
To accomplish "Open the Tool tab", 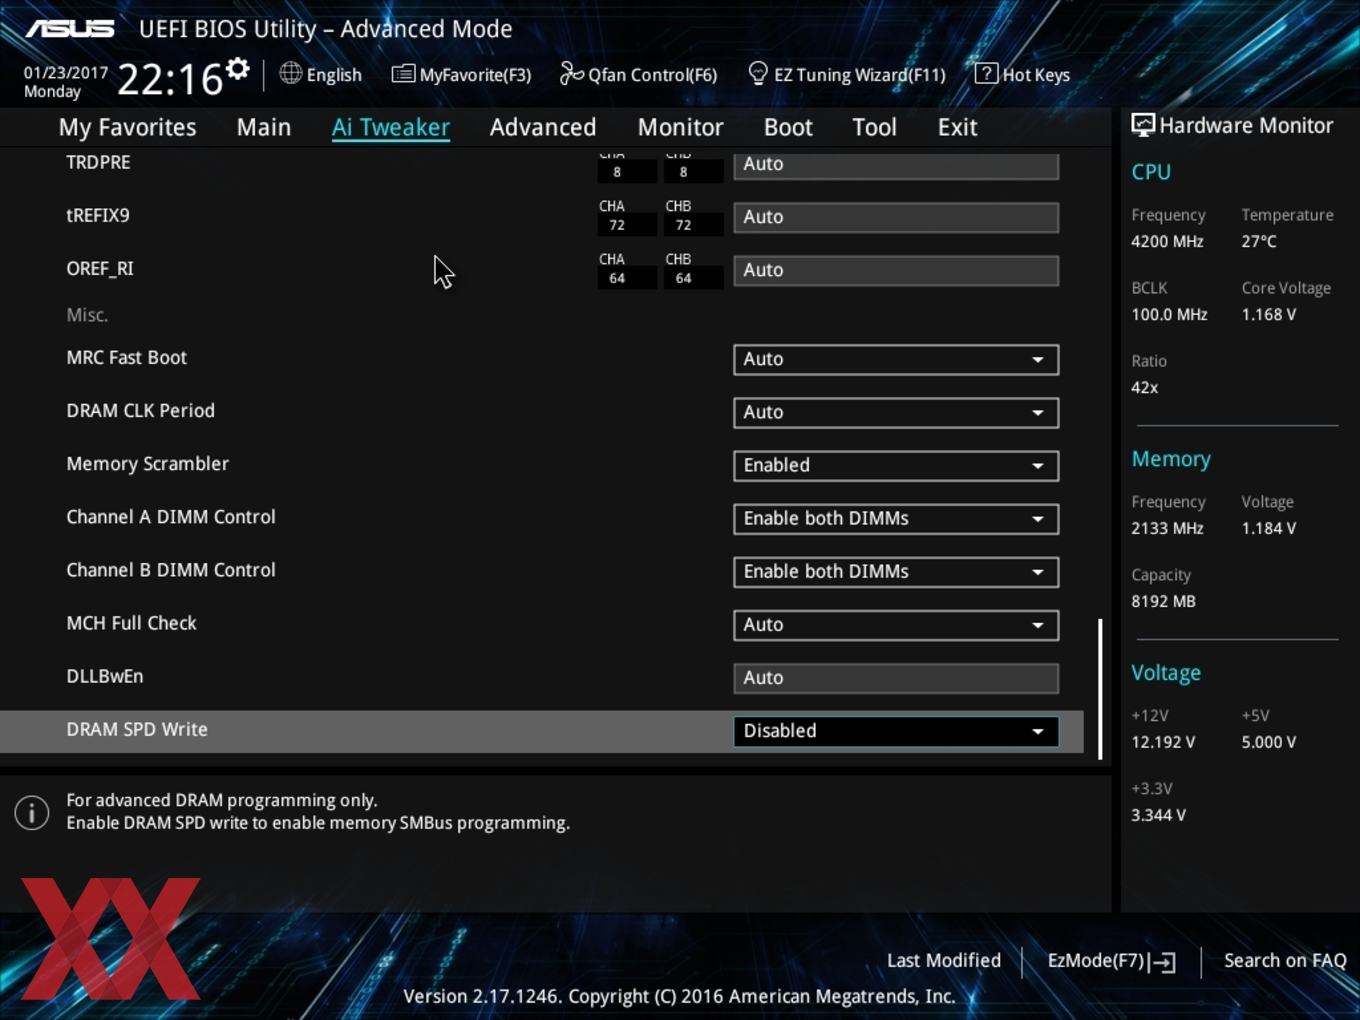I will [874, 127].
